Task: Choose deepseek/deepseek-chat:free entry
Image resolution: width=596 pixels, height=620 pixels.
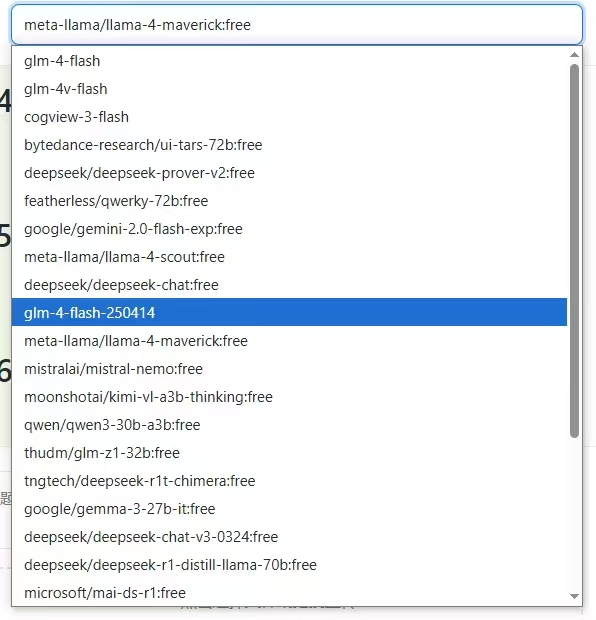Action: tap(289, 285)
